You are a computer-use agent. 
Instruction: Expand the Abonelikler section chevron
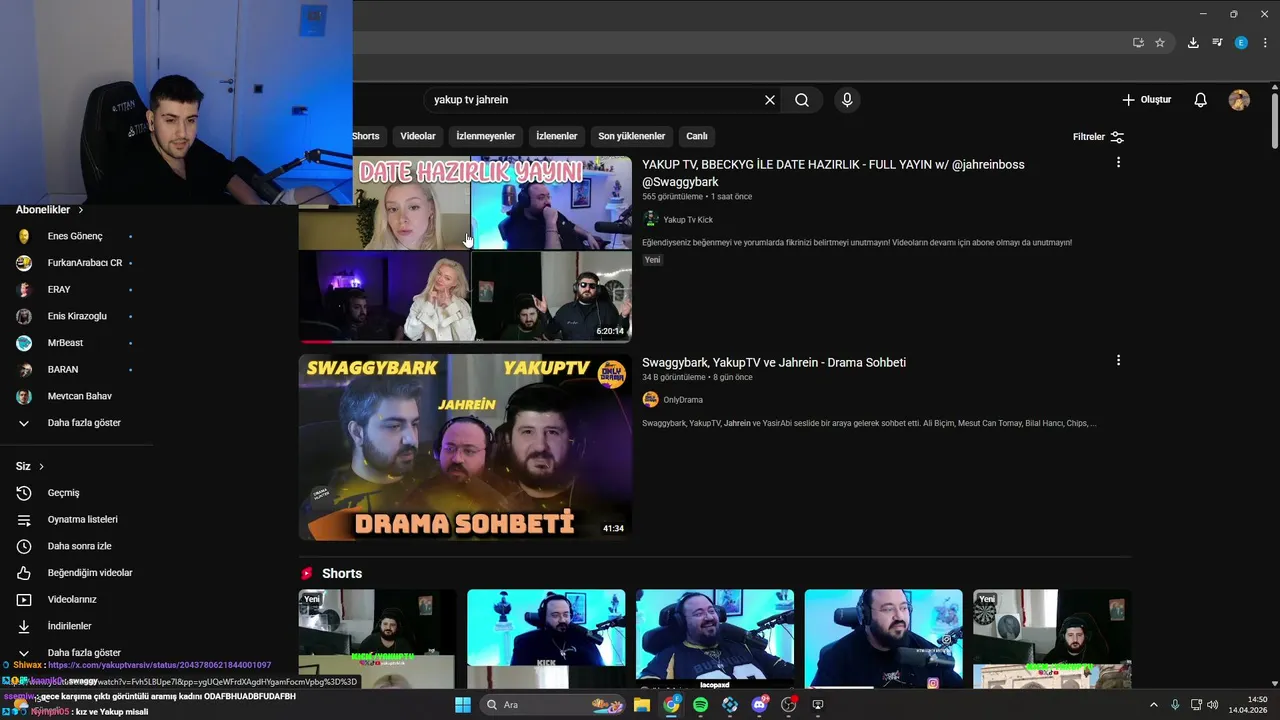(81, 210)
